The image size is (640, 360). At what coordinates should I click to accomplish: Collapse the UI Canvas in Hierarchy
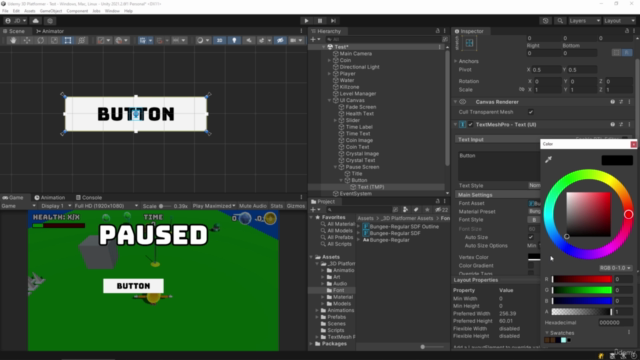pyautogui.click(x=329, y=100)
